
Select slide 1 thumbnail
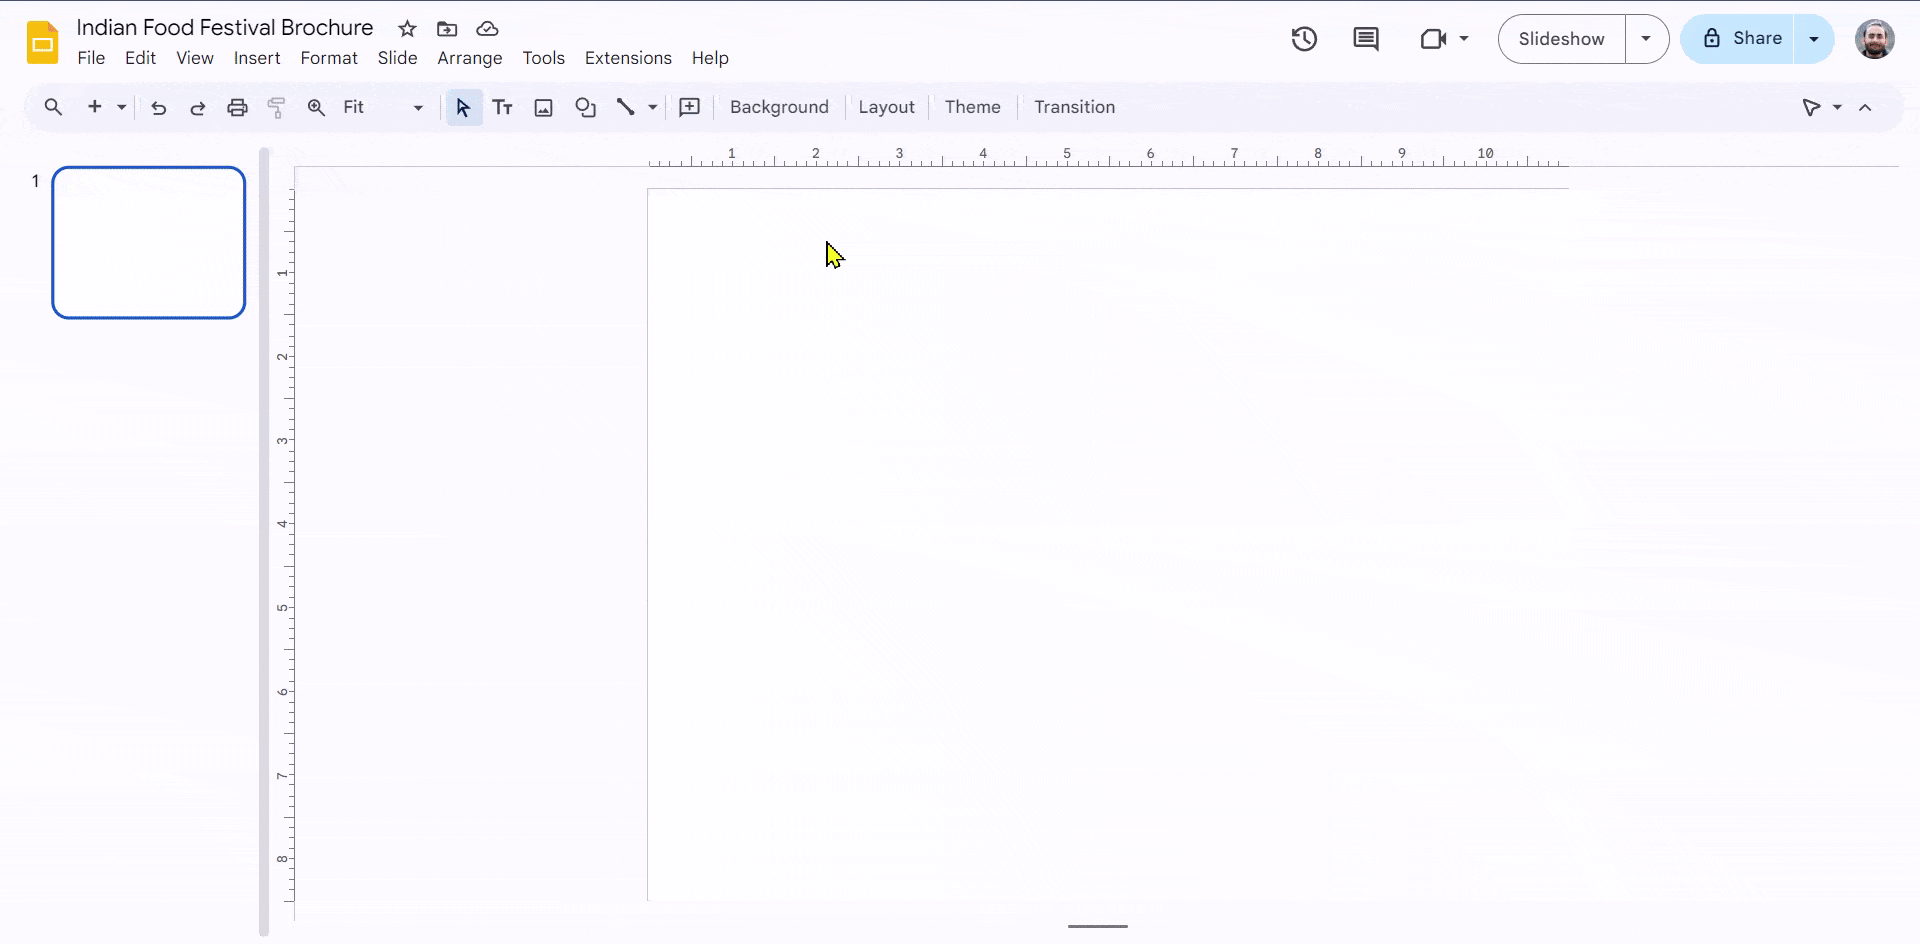click(x=148, y=243)
